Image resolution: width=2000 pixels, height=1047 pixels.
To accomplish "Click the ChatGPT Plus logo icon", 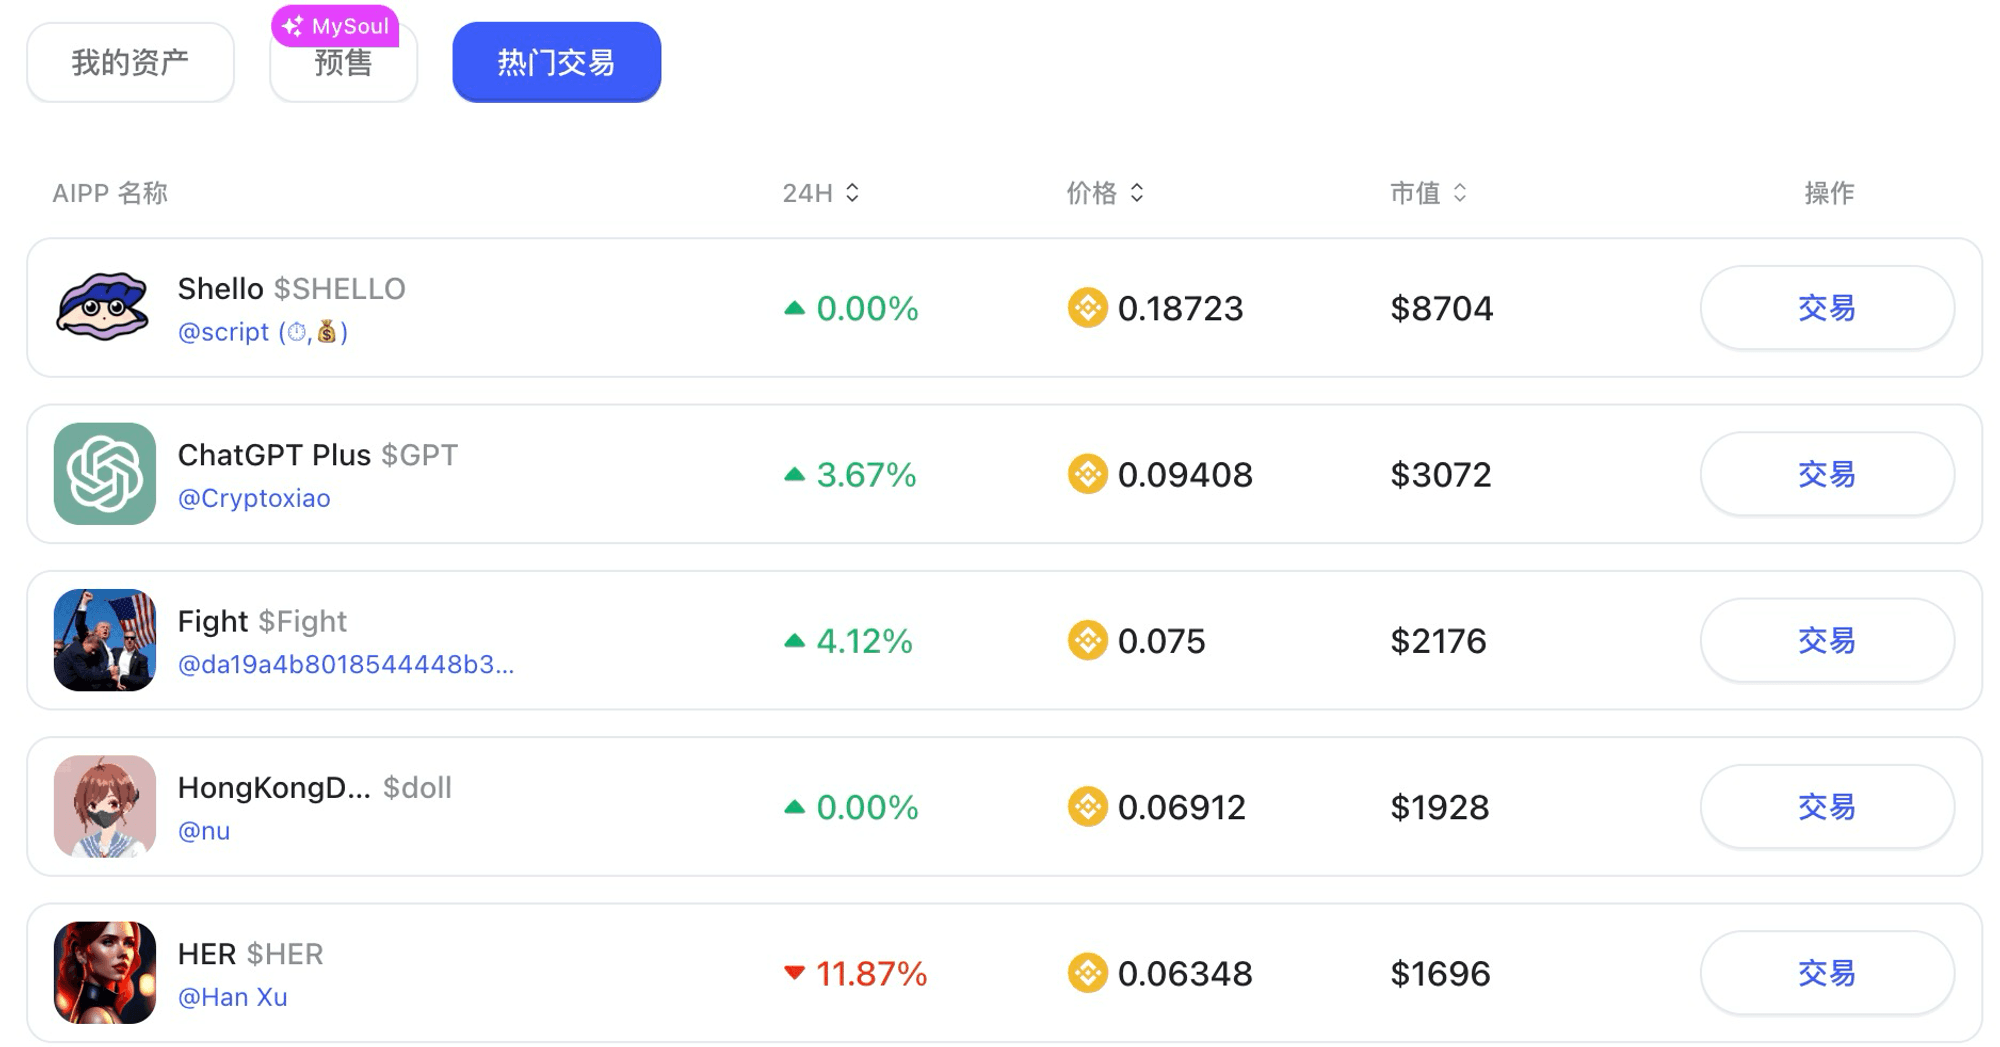I will 104,474.
